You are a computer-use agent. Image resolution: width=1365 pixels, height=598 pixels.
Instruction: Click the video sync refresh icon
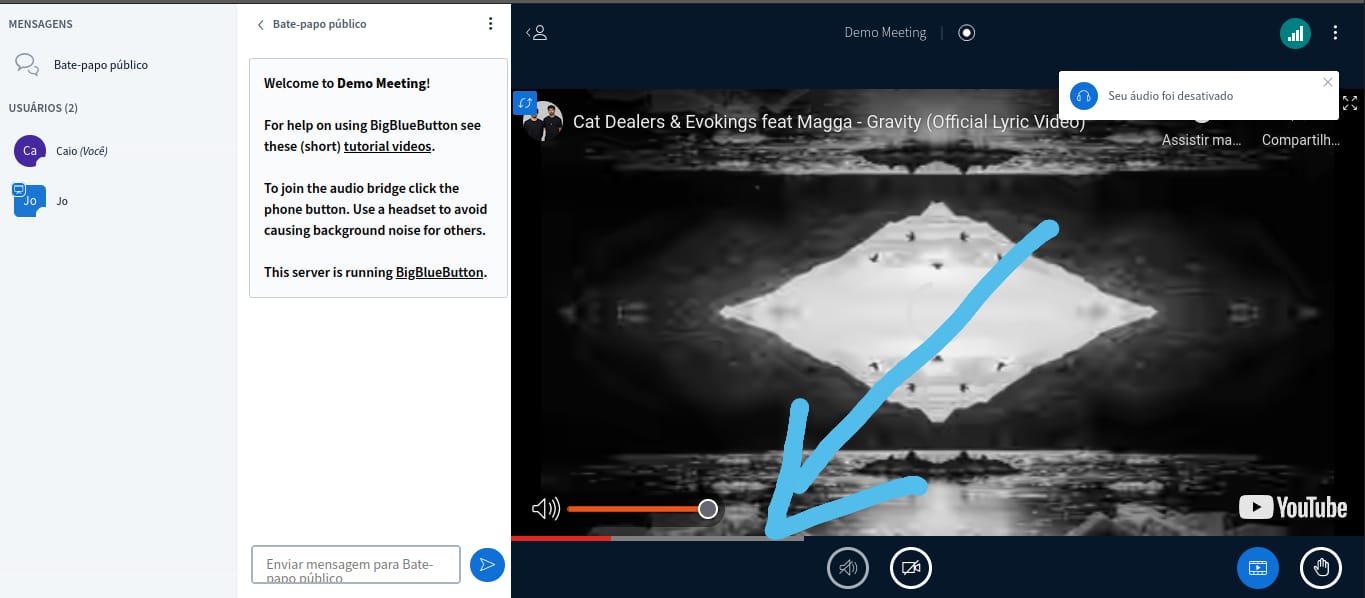525,103
